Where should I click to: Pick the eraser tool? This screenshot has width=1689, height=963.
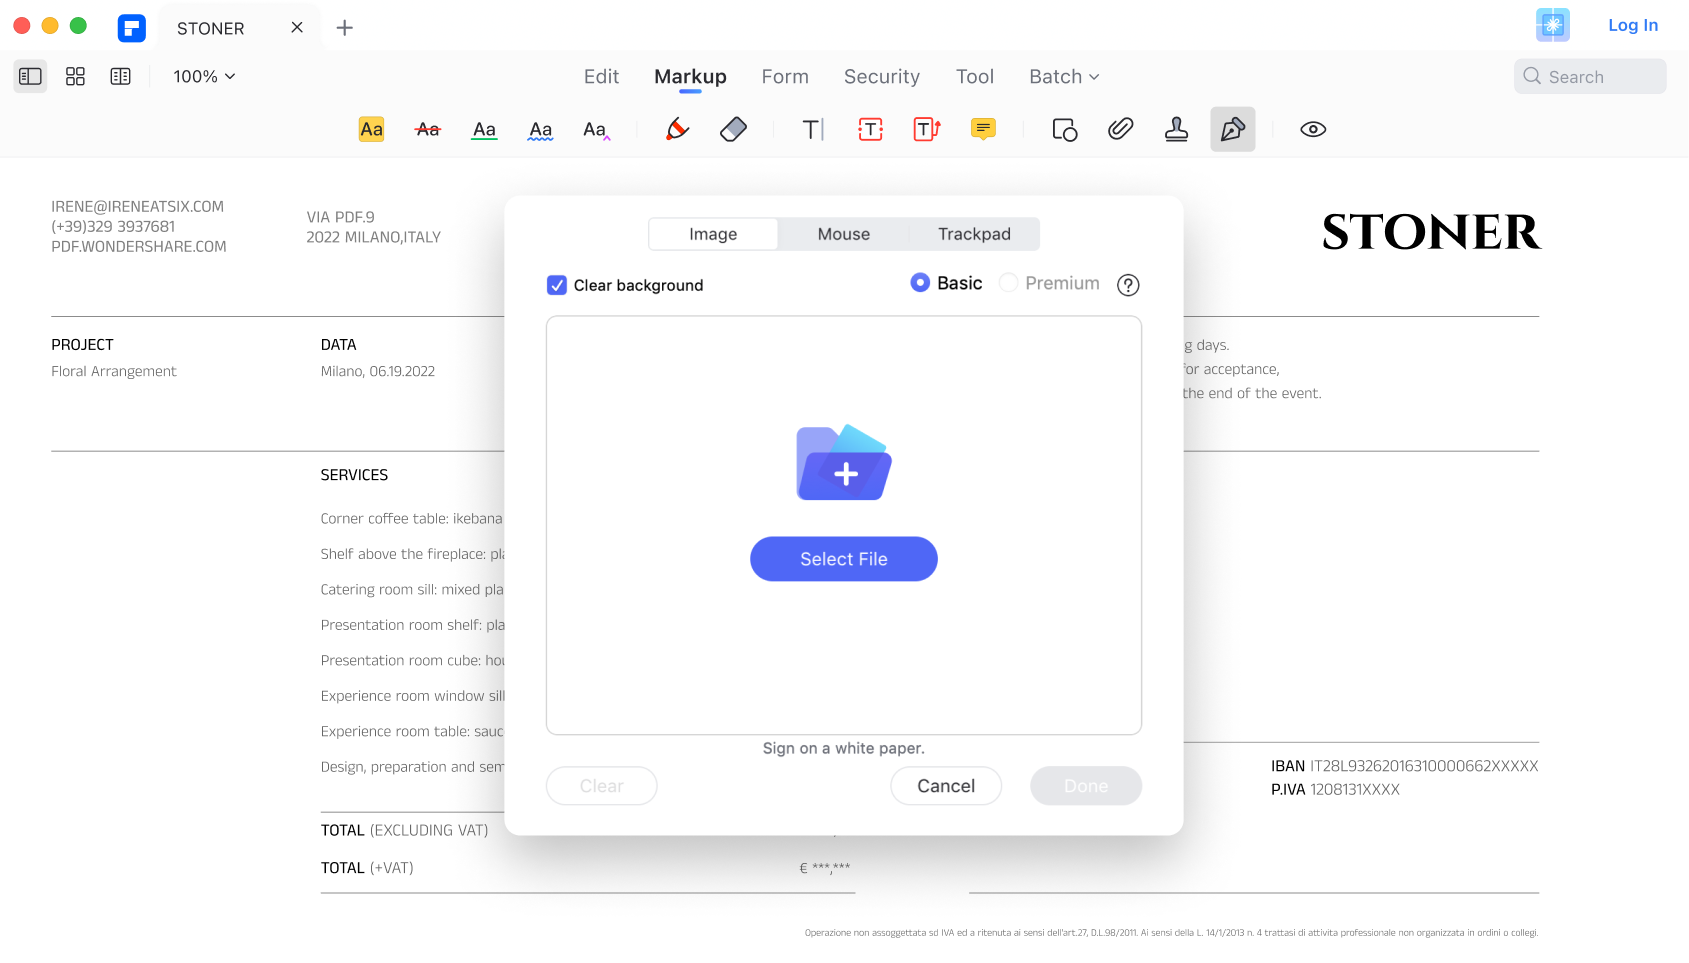(x=733, y=129)
